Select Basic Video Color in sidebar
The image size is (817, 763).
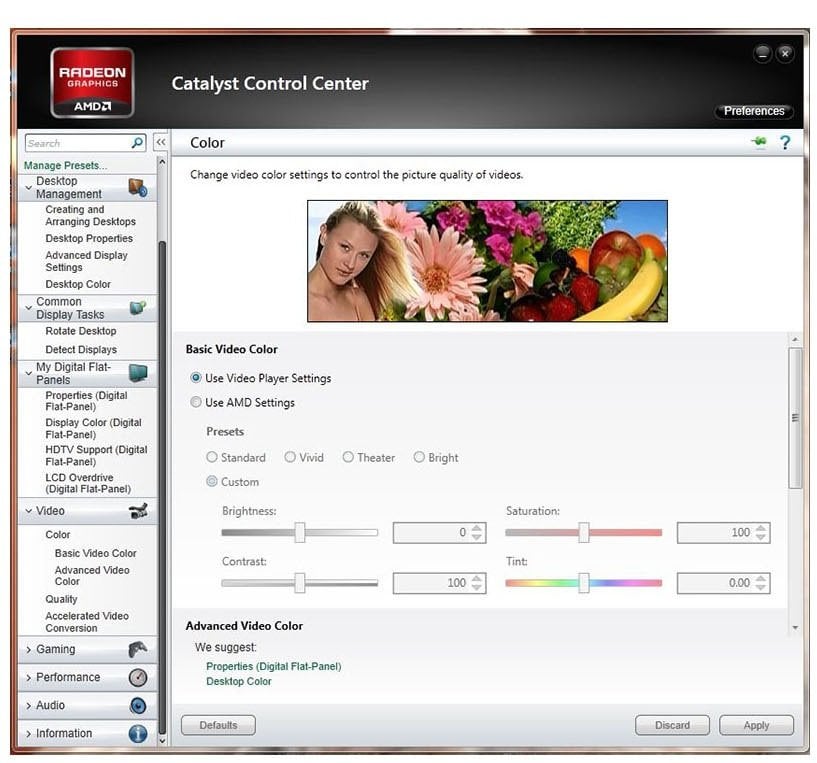coord(95,553)
